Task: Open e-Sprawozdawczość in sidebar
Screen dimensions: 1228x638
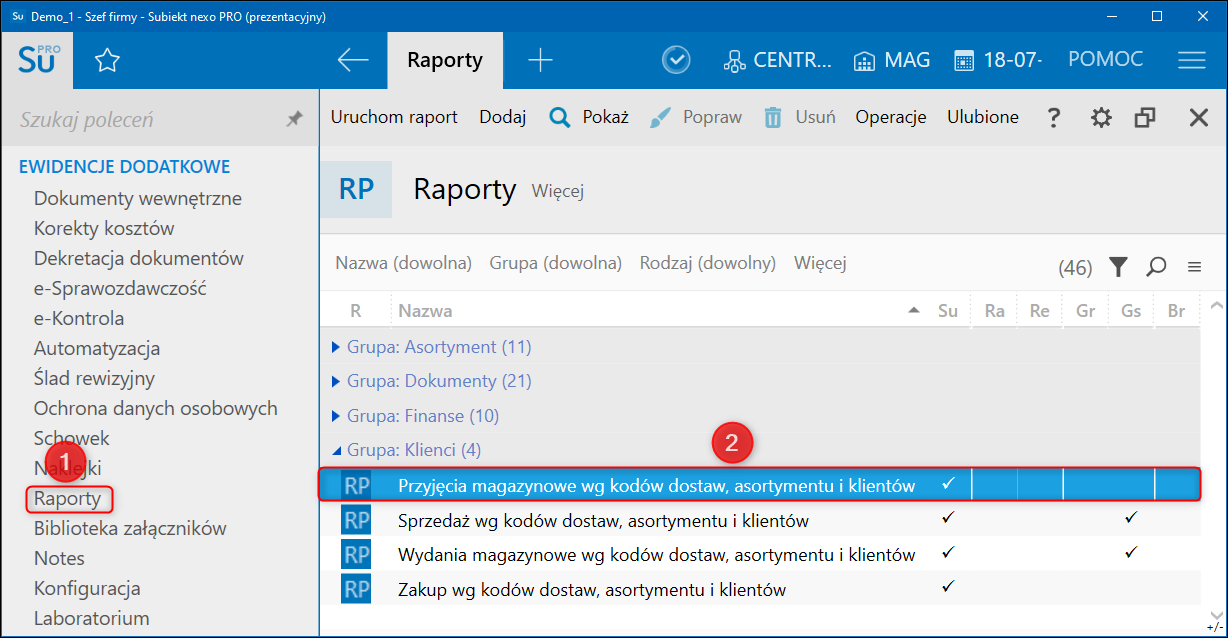Action: pyautogui.click(x=120, y=288)
